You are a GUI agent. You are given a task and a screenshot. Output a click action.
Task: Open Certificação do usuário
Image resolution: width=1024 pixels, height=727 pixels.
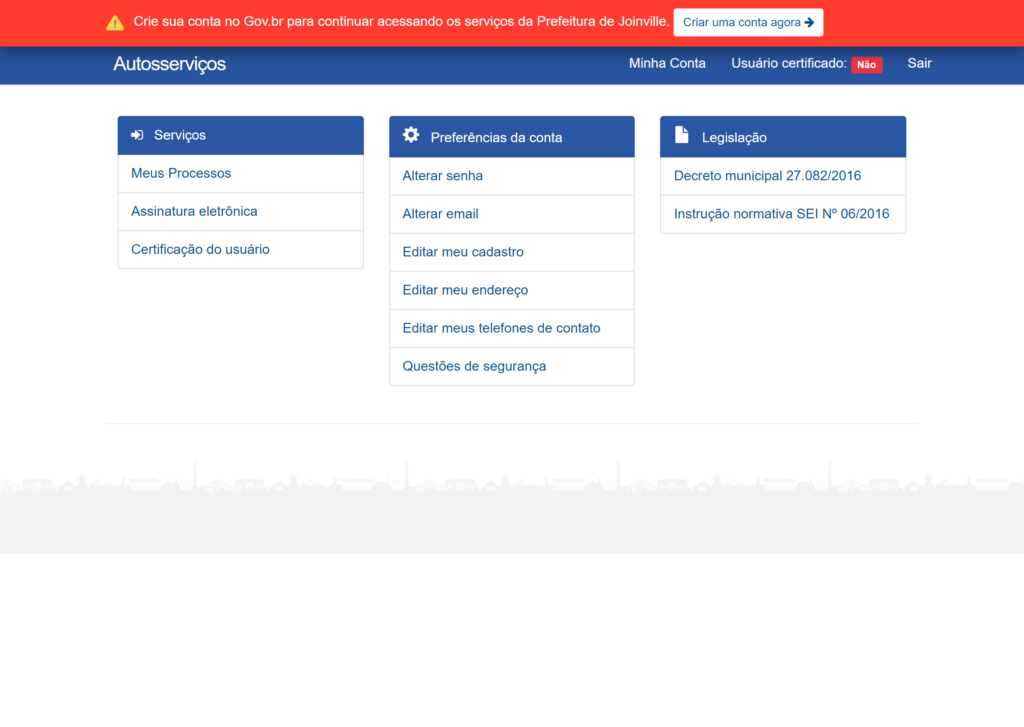click(x=200, y=249)
